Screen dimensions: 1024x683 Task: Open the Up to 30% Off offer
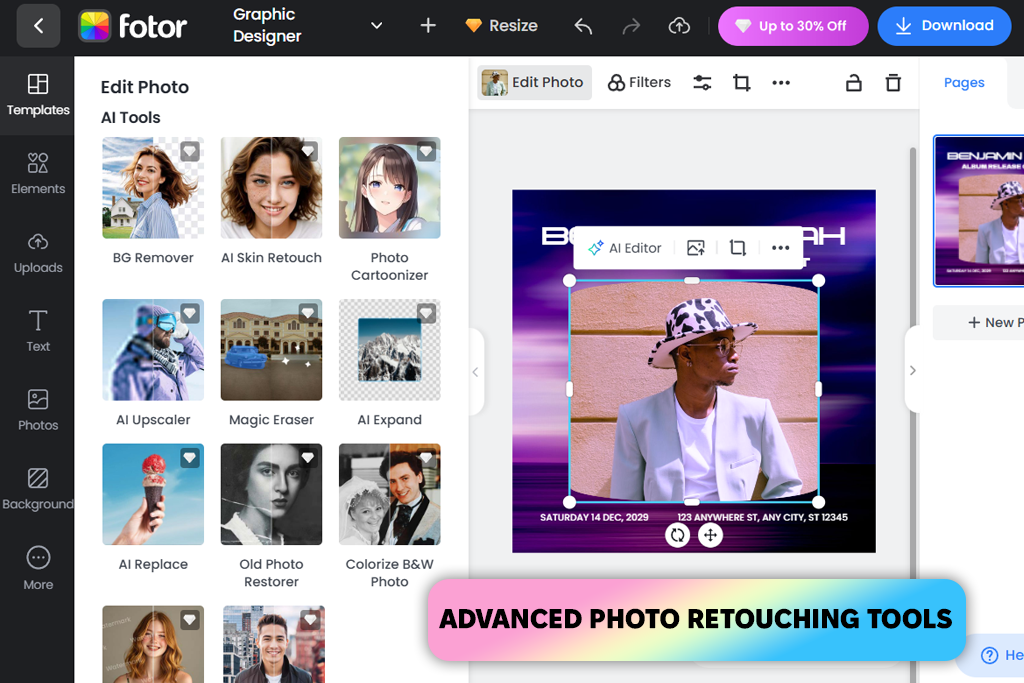793,26
